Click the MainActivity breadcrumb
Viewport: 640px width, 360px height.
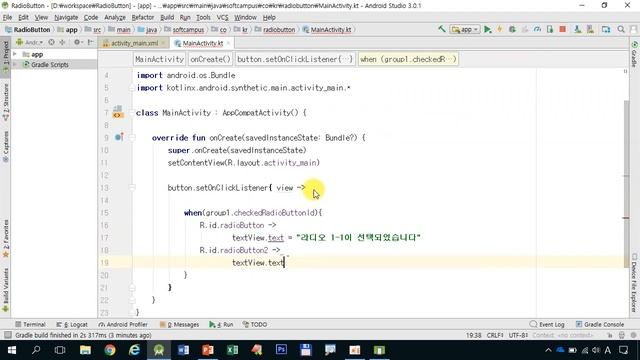click(x=159, y=59)
